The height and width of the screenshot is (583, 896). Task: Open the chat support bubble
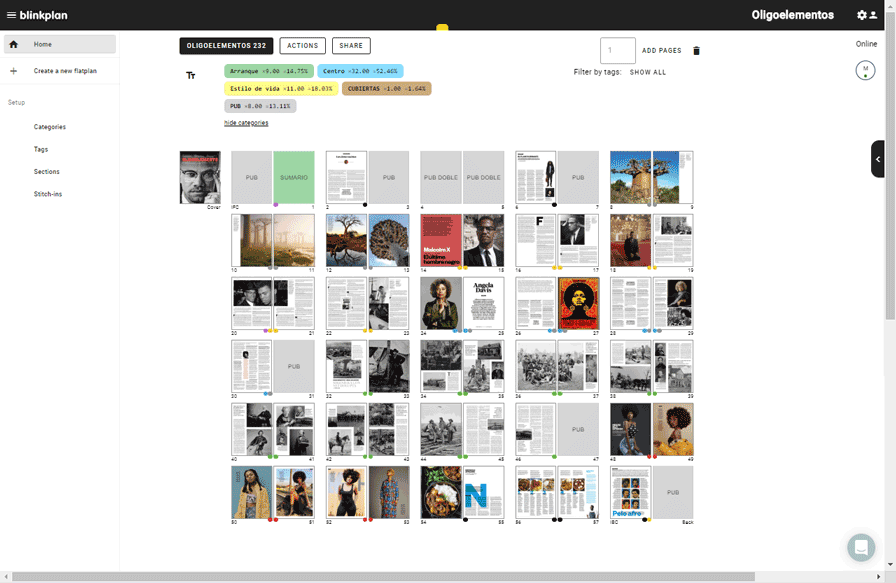point(861,547)
